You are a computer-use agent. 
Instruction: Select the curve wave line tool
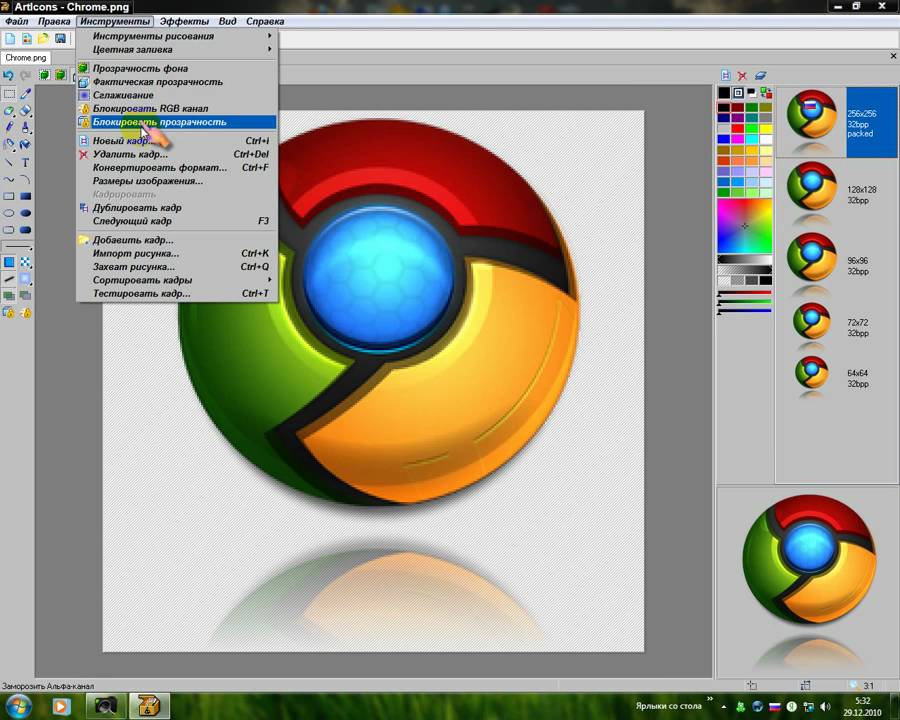coord(9,180)
